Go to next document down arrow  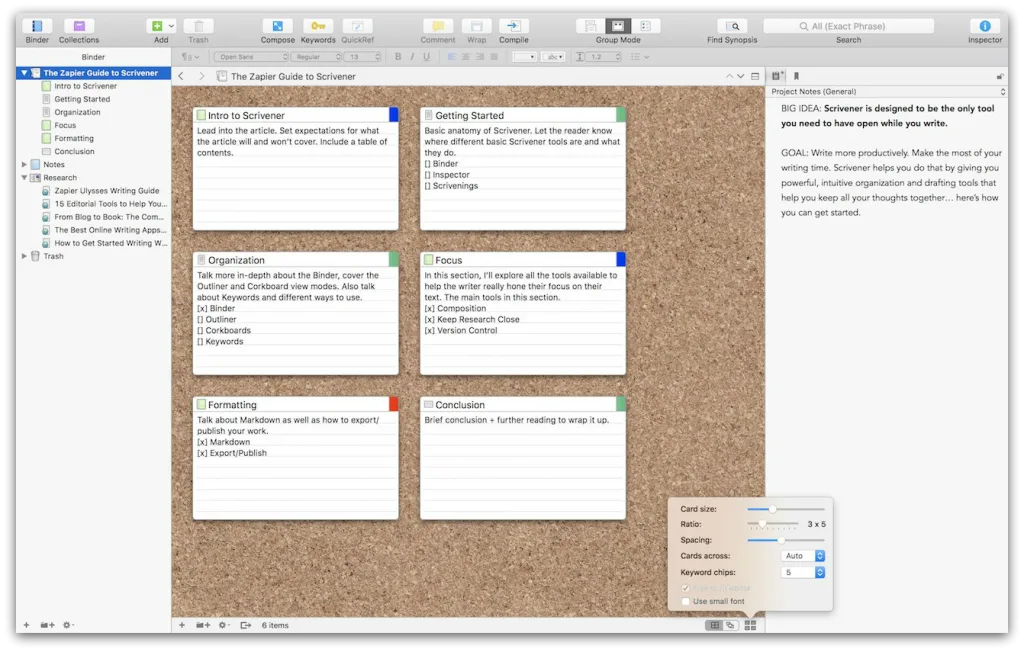(x=741, y=76)
